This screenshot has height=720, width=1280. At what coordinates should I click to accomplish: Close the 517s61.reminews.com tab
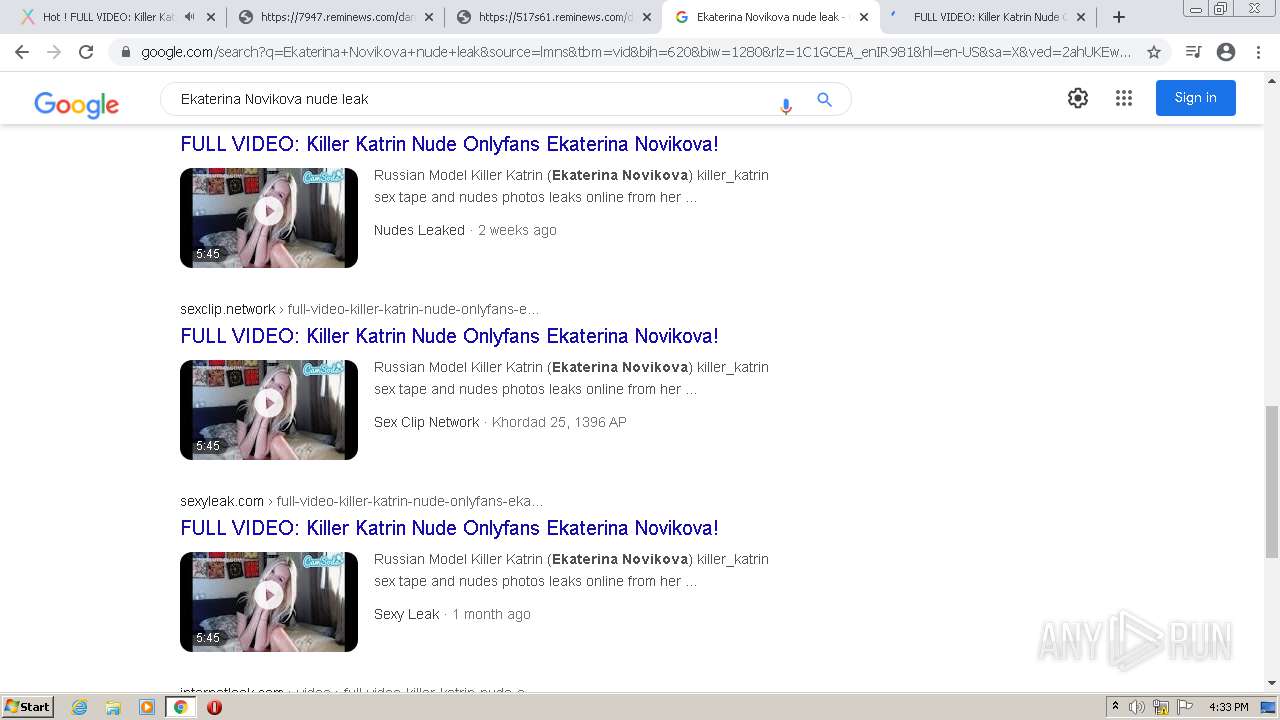click(x=647, y=17)
